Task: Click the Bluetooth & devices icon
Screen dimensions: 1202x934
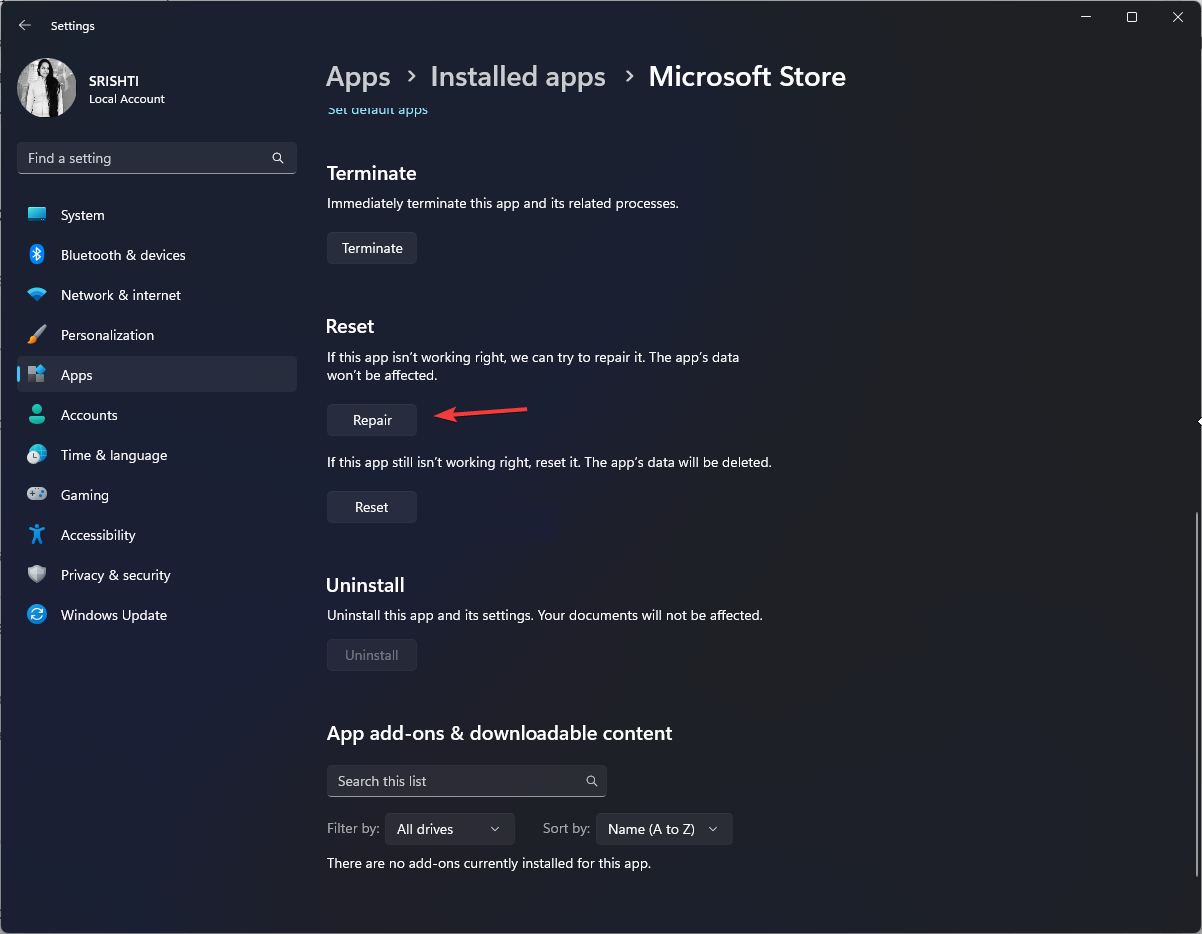Action: (37, 255)
